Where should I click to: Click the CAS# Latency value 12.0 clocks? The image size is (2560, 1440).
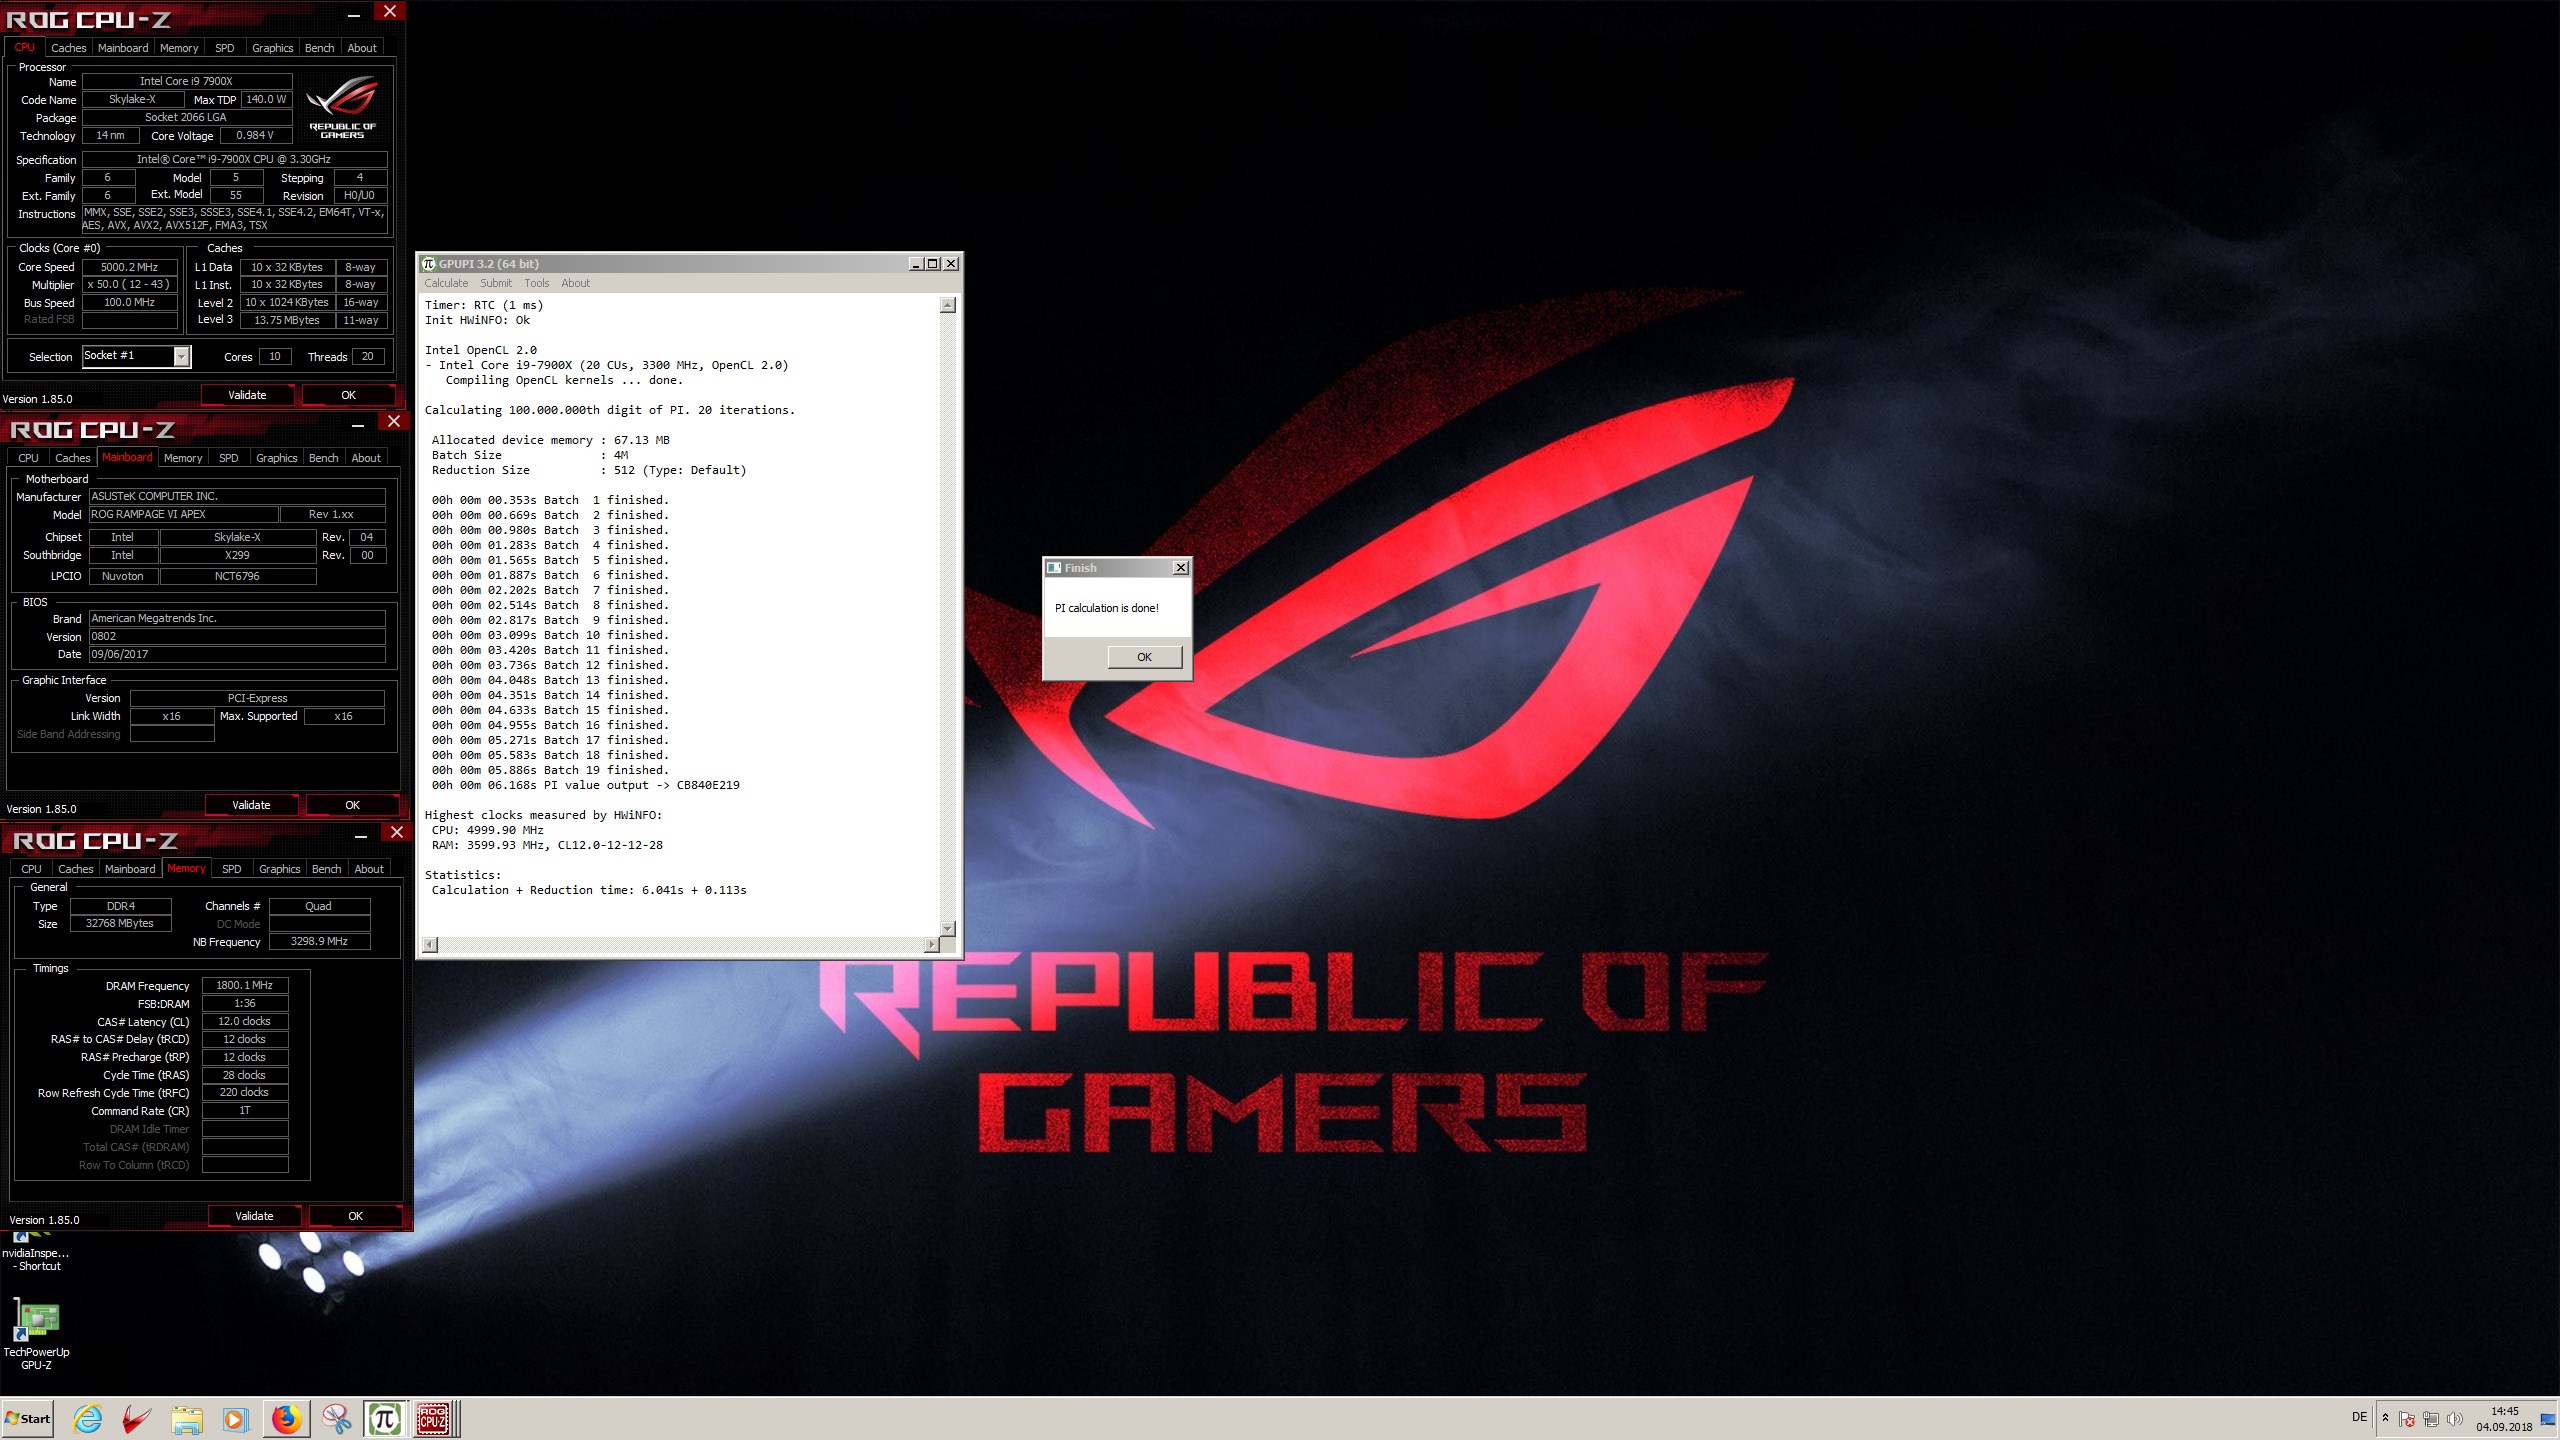click(245, 1021)
